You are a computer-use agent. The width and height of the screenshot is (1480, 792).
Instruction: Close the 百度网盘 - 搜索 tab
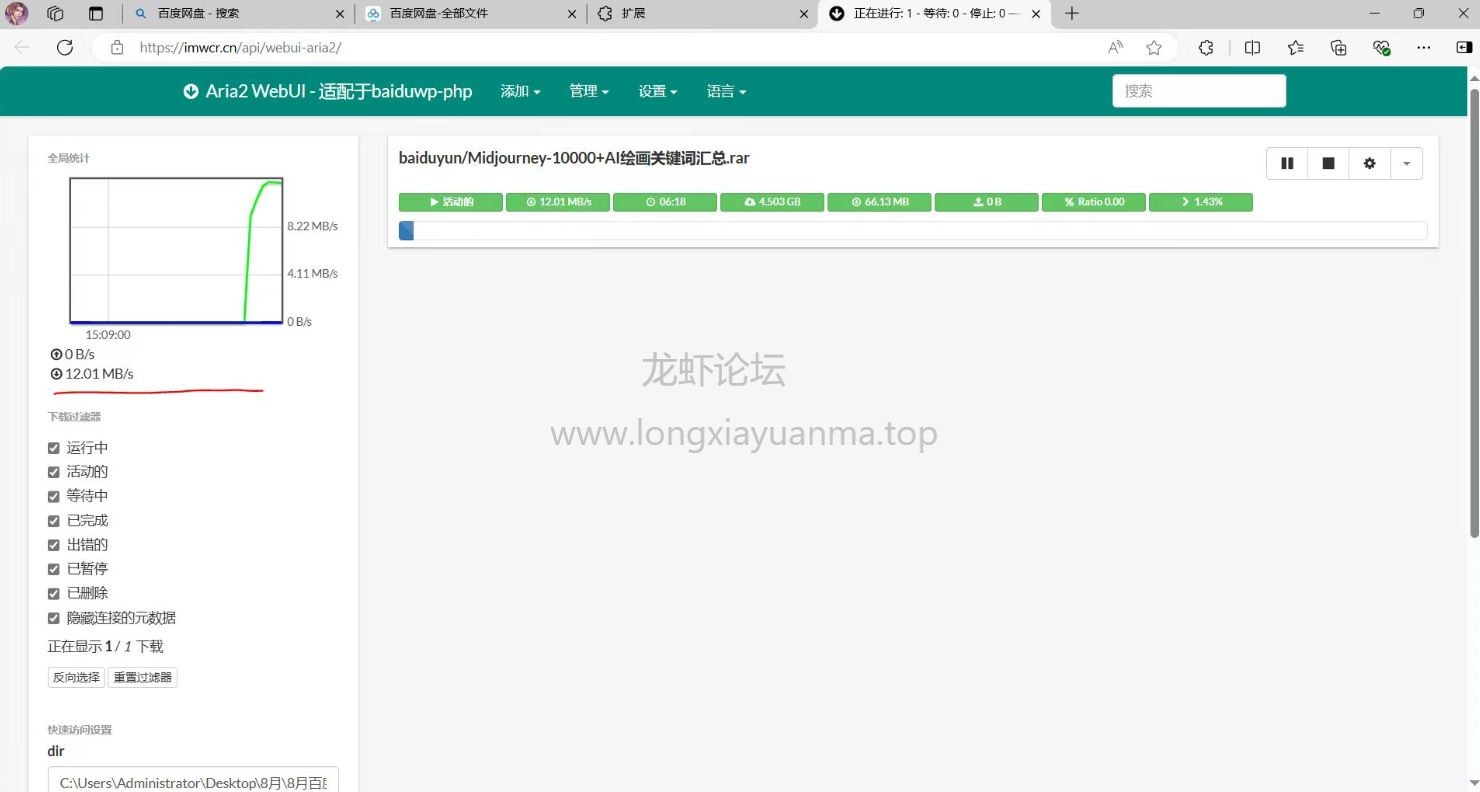coord(341,14)
